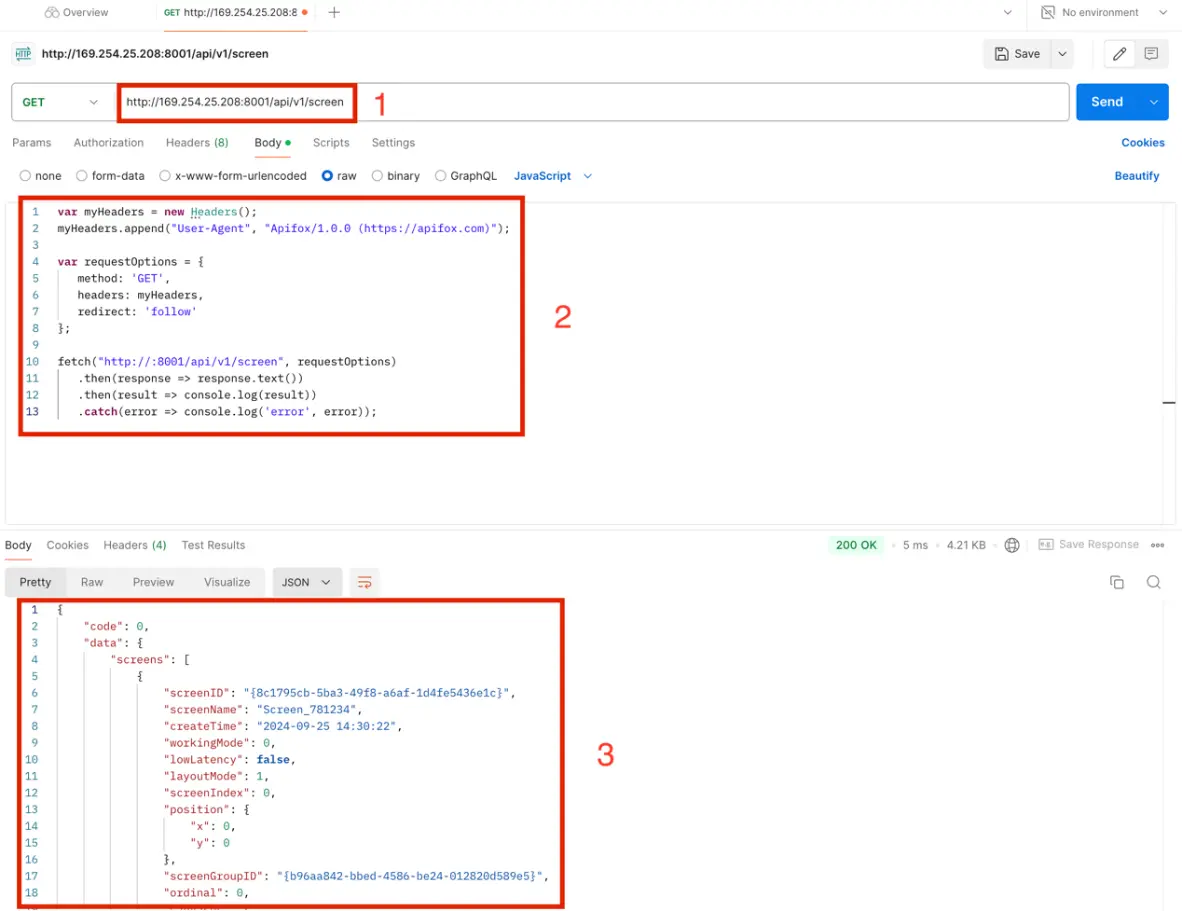
Task: Select the none body type radio button
Action: point(26,176)
